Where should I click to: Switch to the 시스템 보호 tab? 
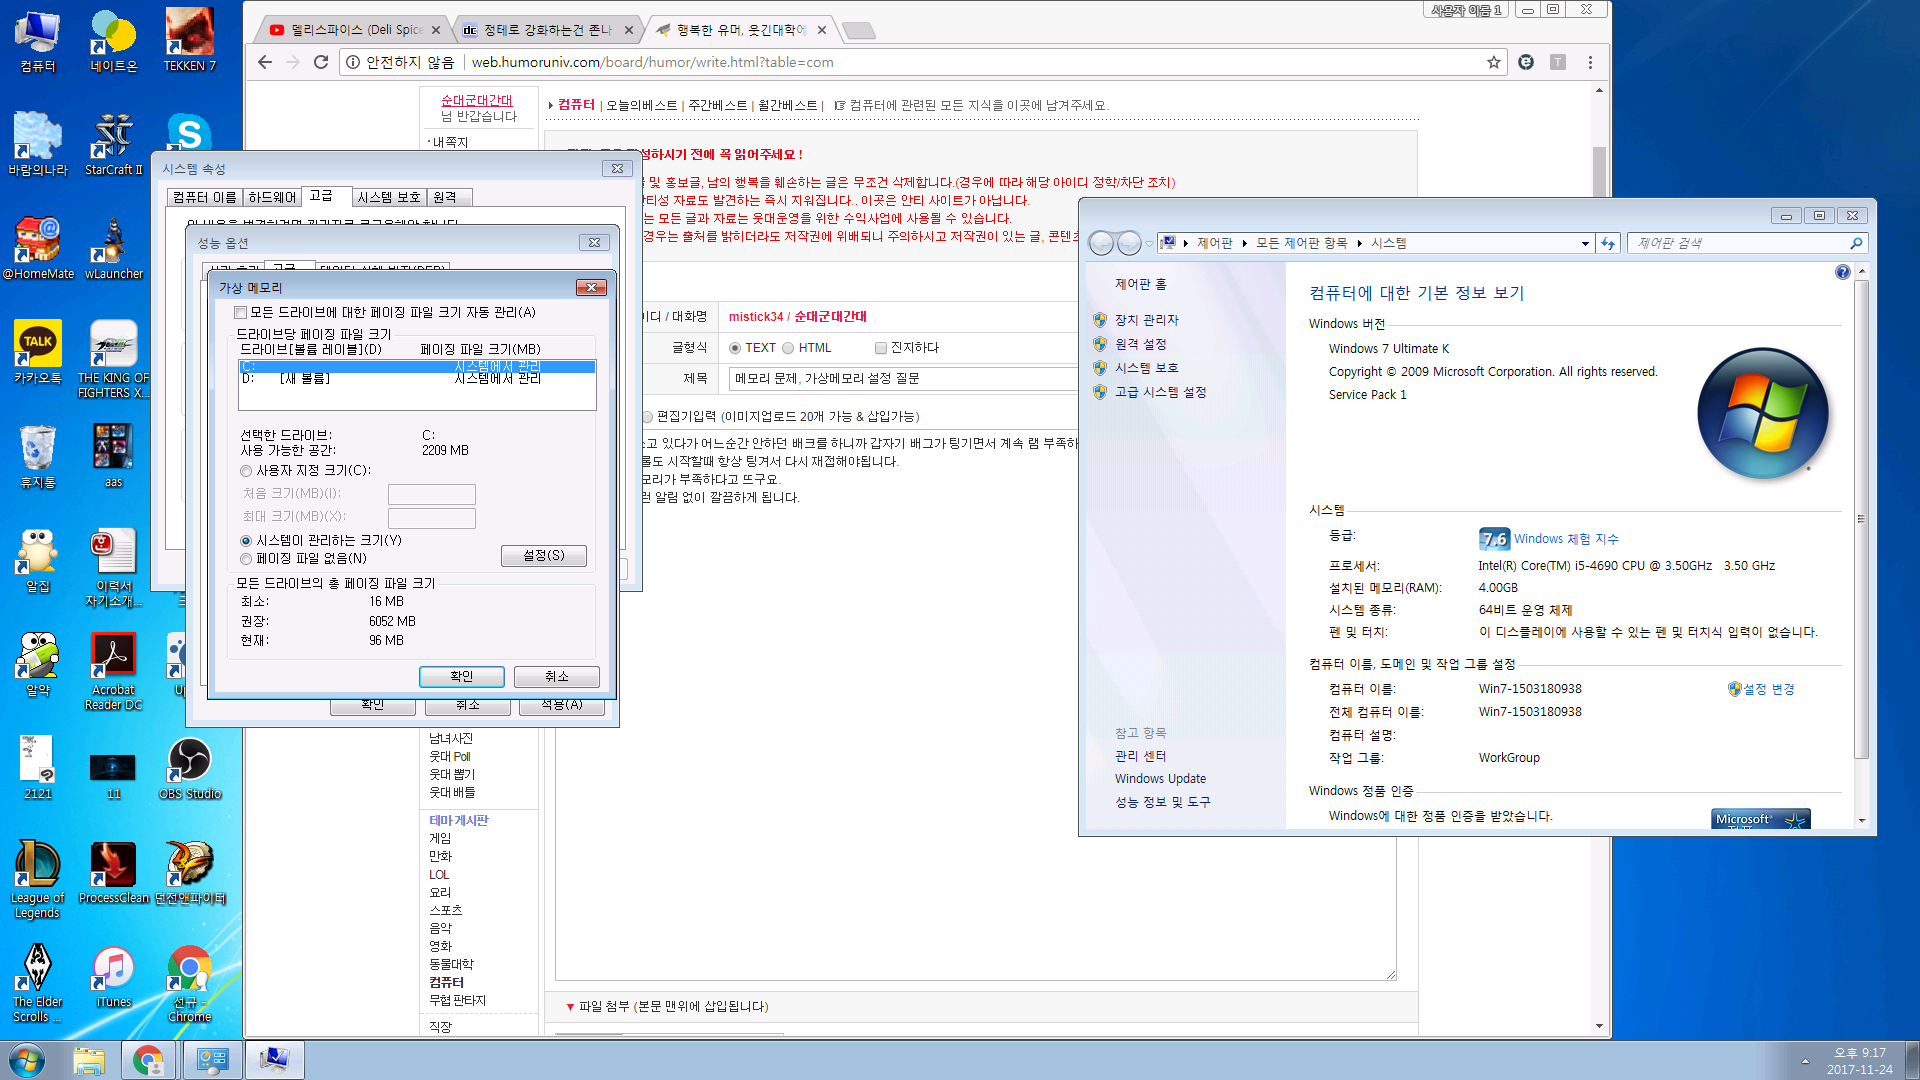tap(389, 198)
